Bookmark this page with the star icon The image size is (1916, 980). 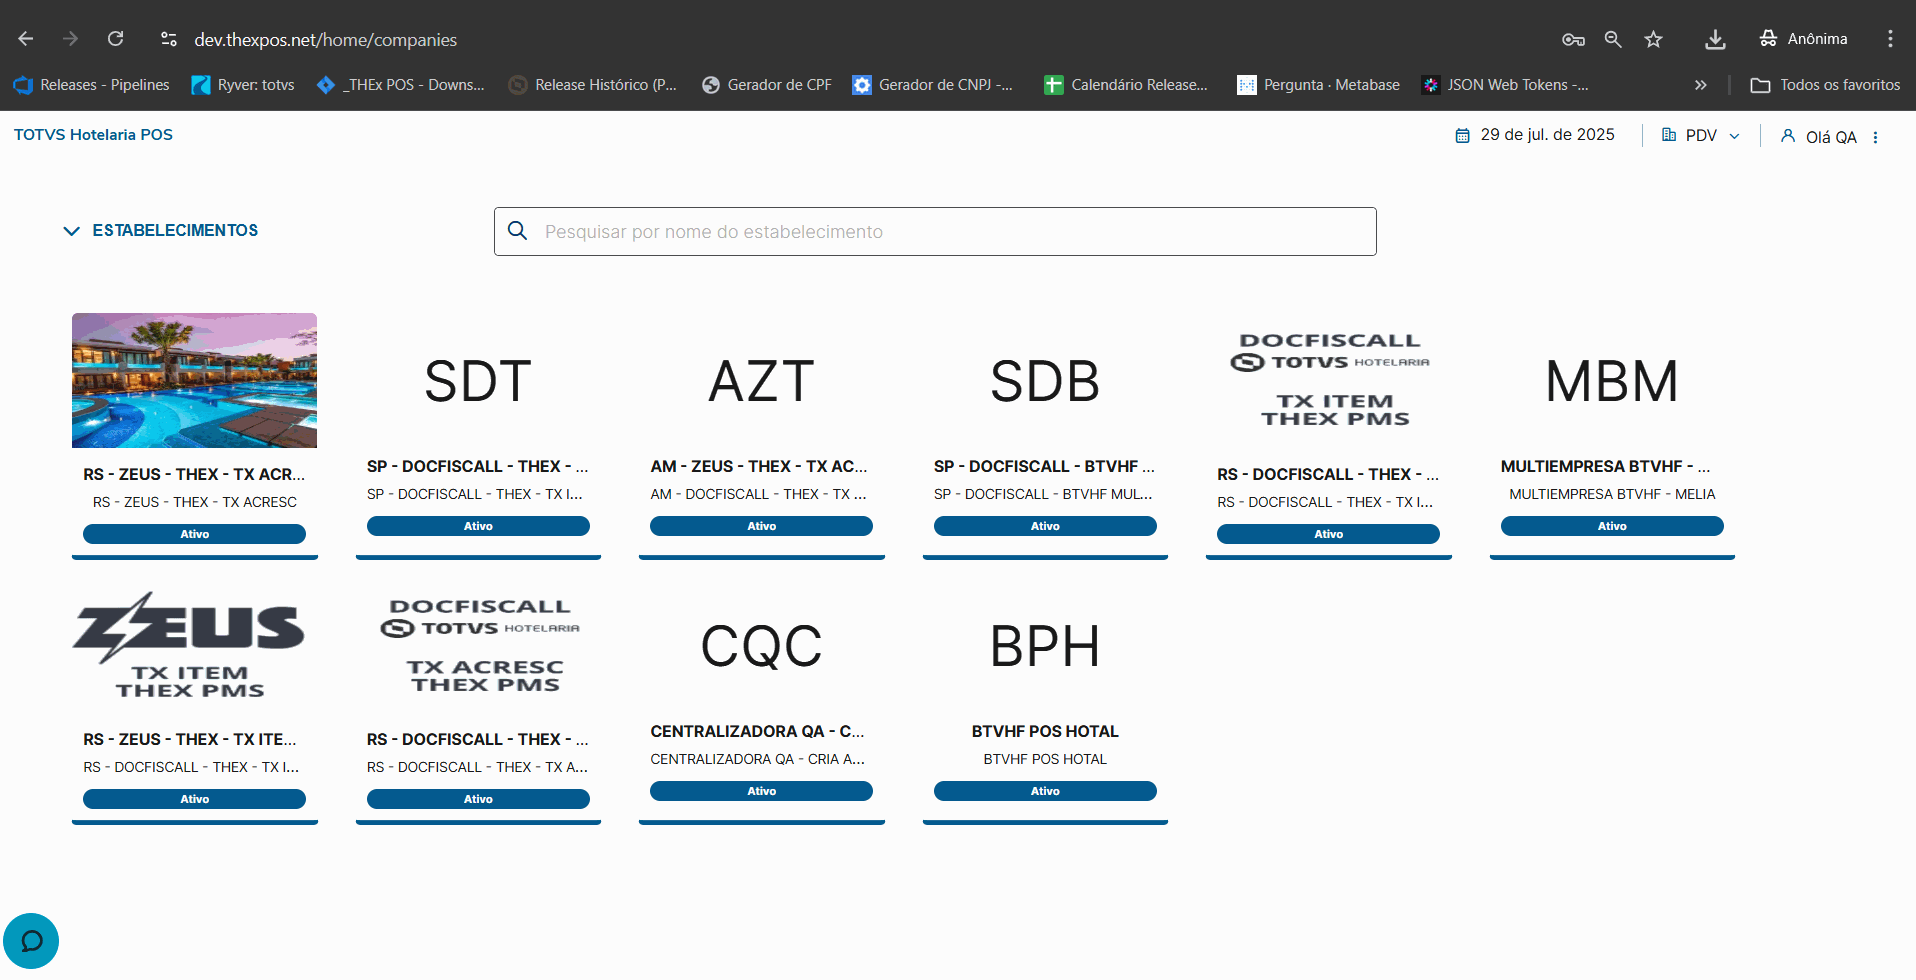coord(1654,39)
